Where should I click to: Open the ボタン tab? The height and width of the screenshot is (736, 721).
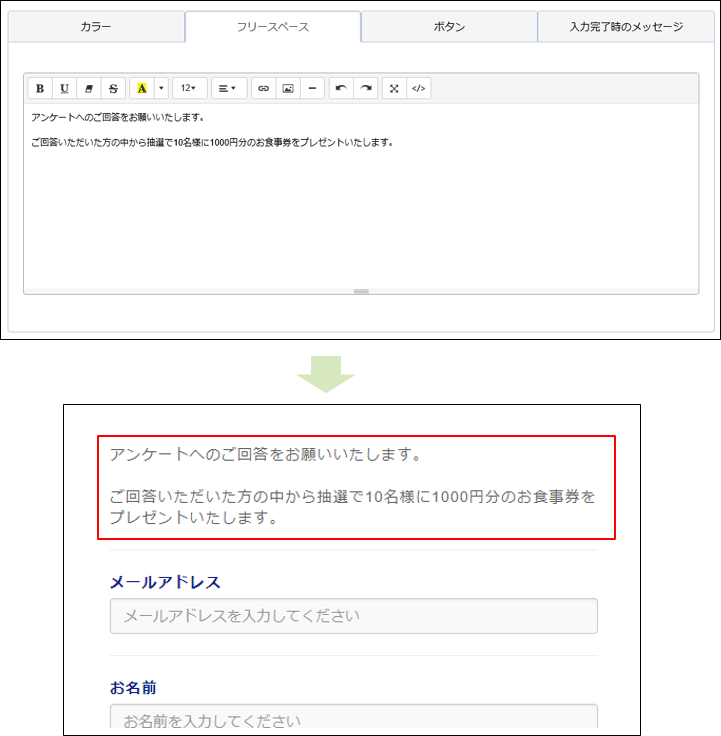pos(449,27)
